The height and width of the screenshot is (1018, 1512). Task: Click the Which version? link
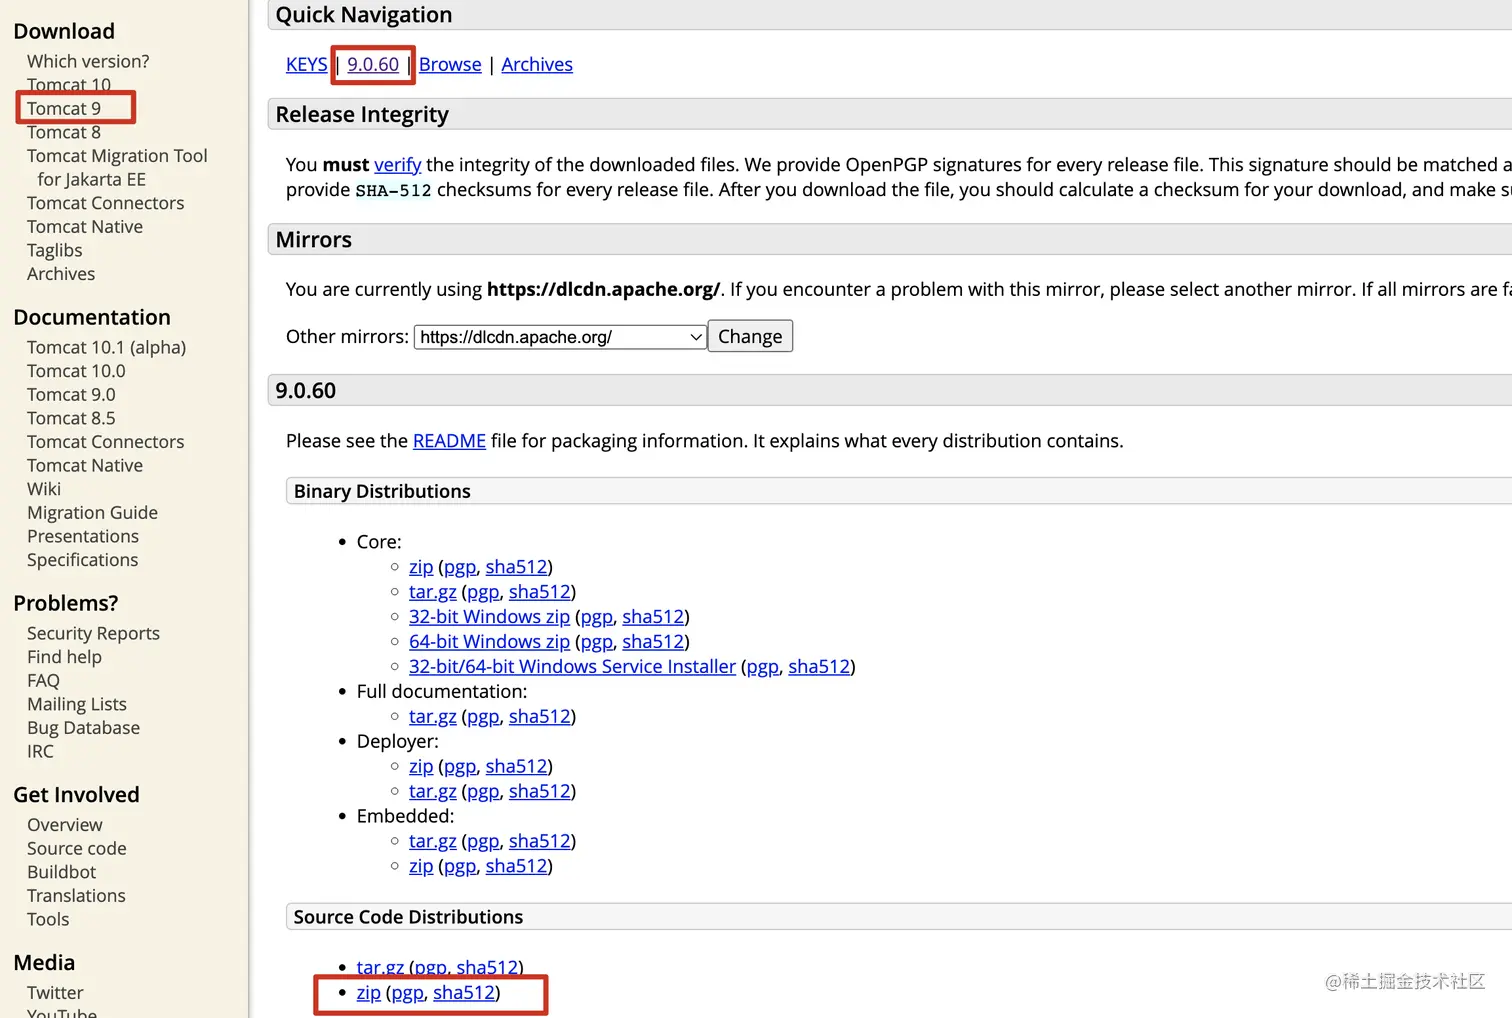click(x=88, y=61)
